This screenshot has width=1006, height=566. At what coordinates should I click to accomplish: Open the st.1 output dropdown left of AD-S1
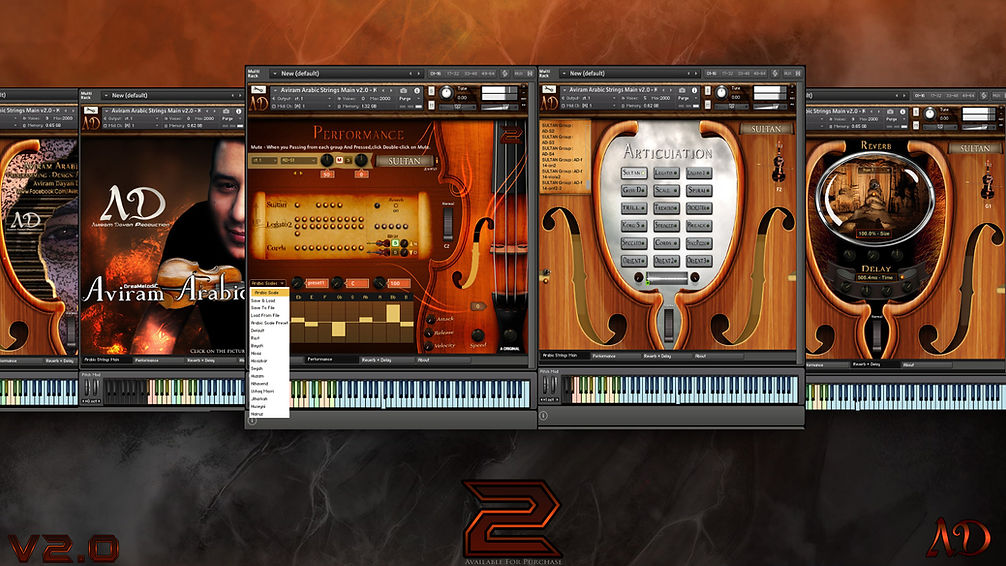click(264, 160)
